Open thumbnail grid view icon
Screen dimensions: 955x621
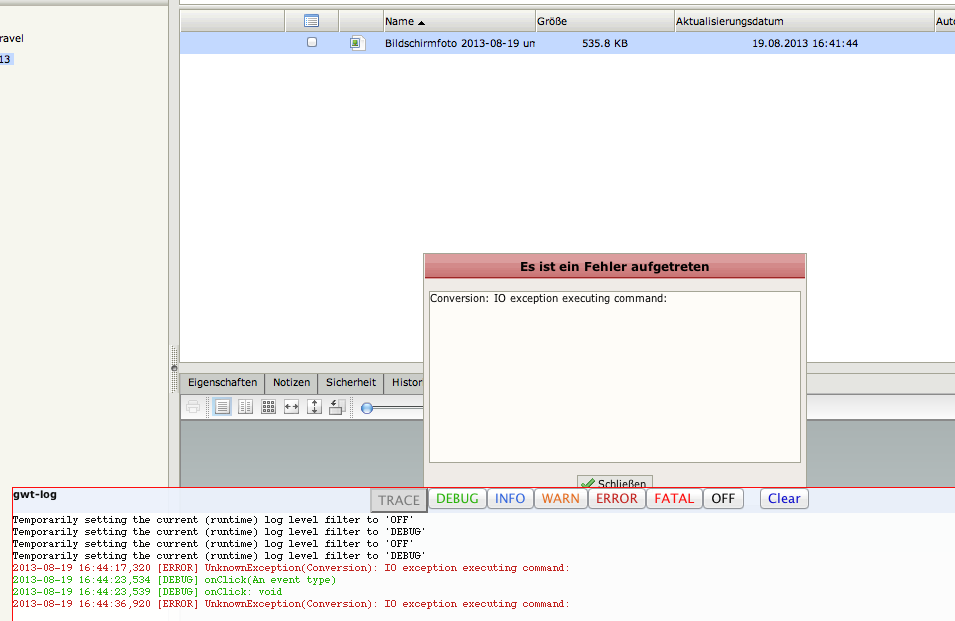[268, 407]
